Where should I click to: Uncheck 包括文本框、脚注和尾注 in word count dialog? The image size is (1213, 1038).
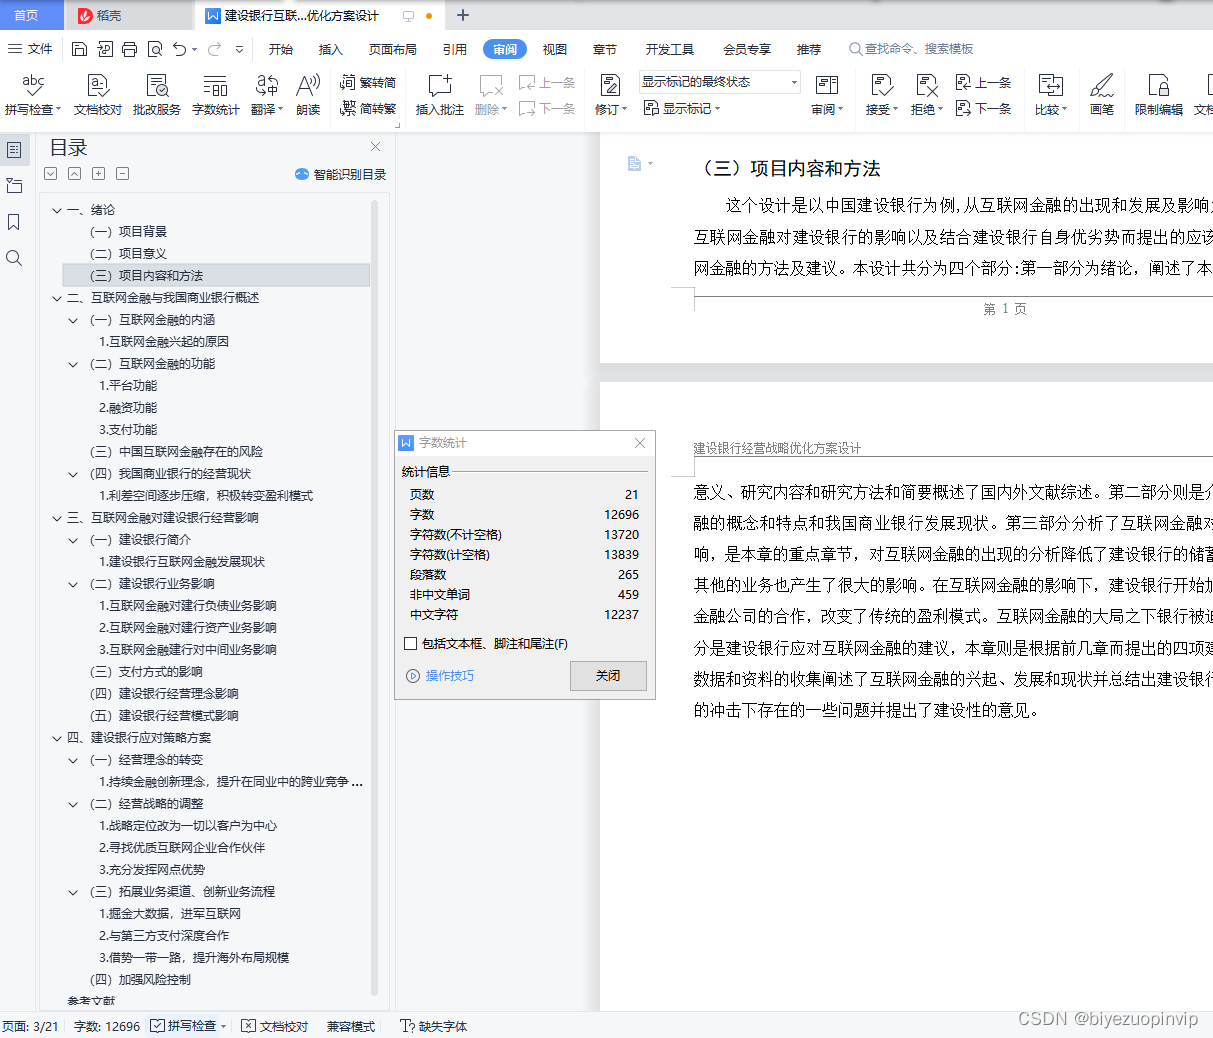click(410, 643)
